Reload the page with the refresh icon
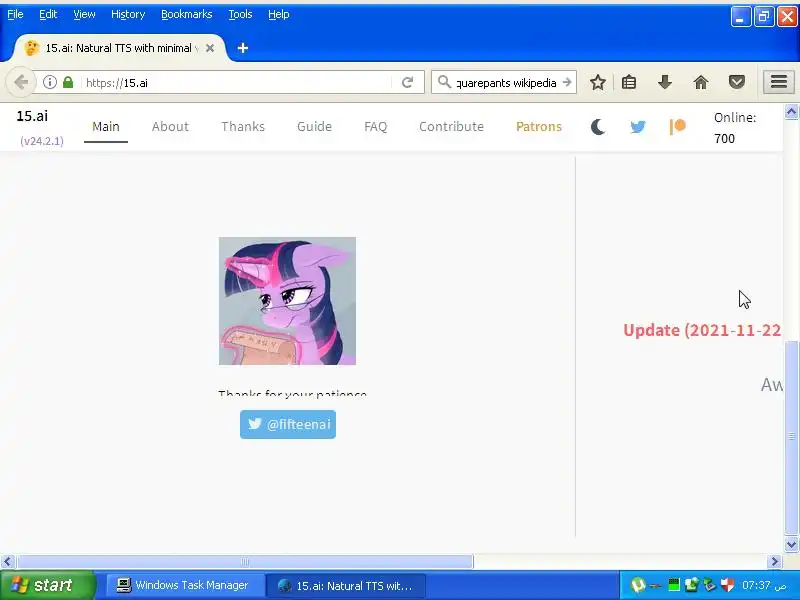The image size is (800, 600). (x=407, y=82)
